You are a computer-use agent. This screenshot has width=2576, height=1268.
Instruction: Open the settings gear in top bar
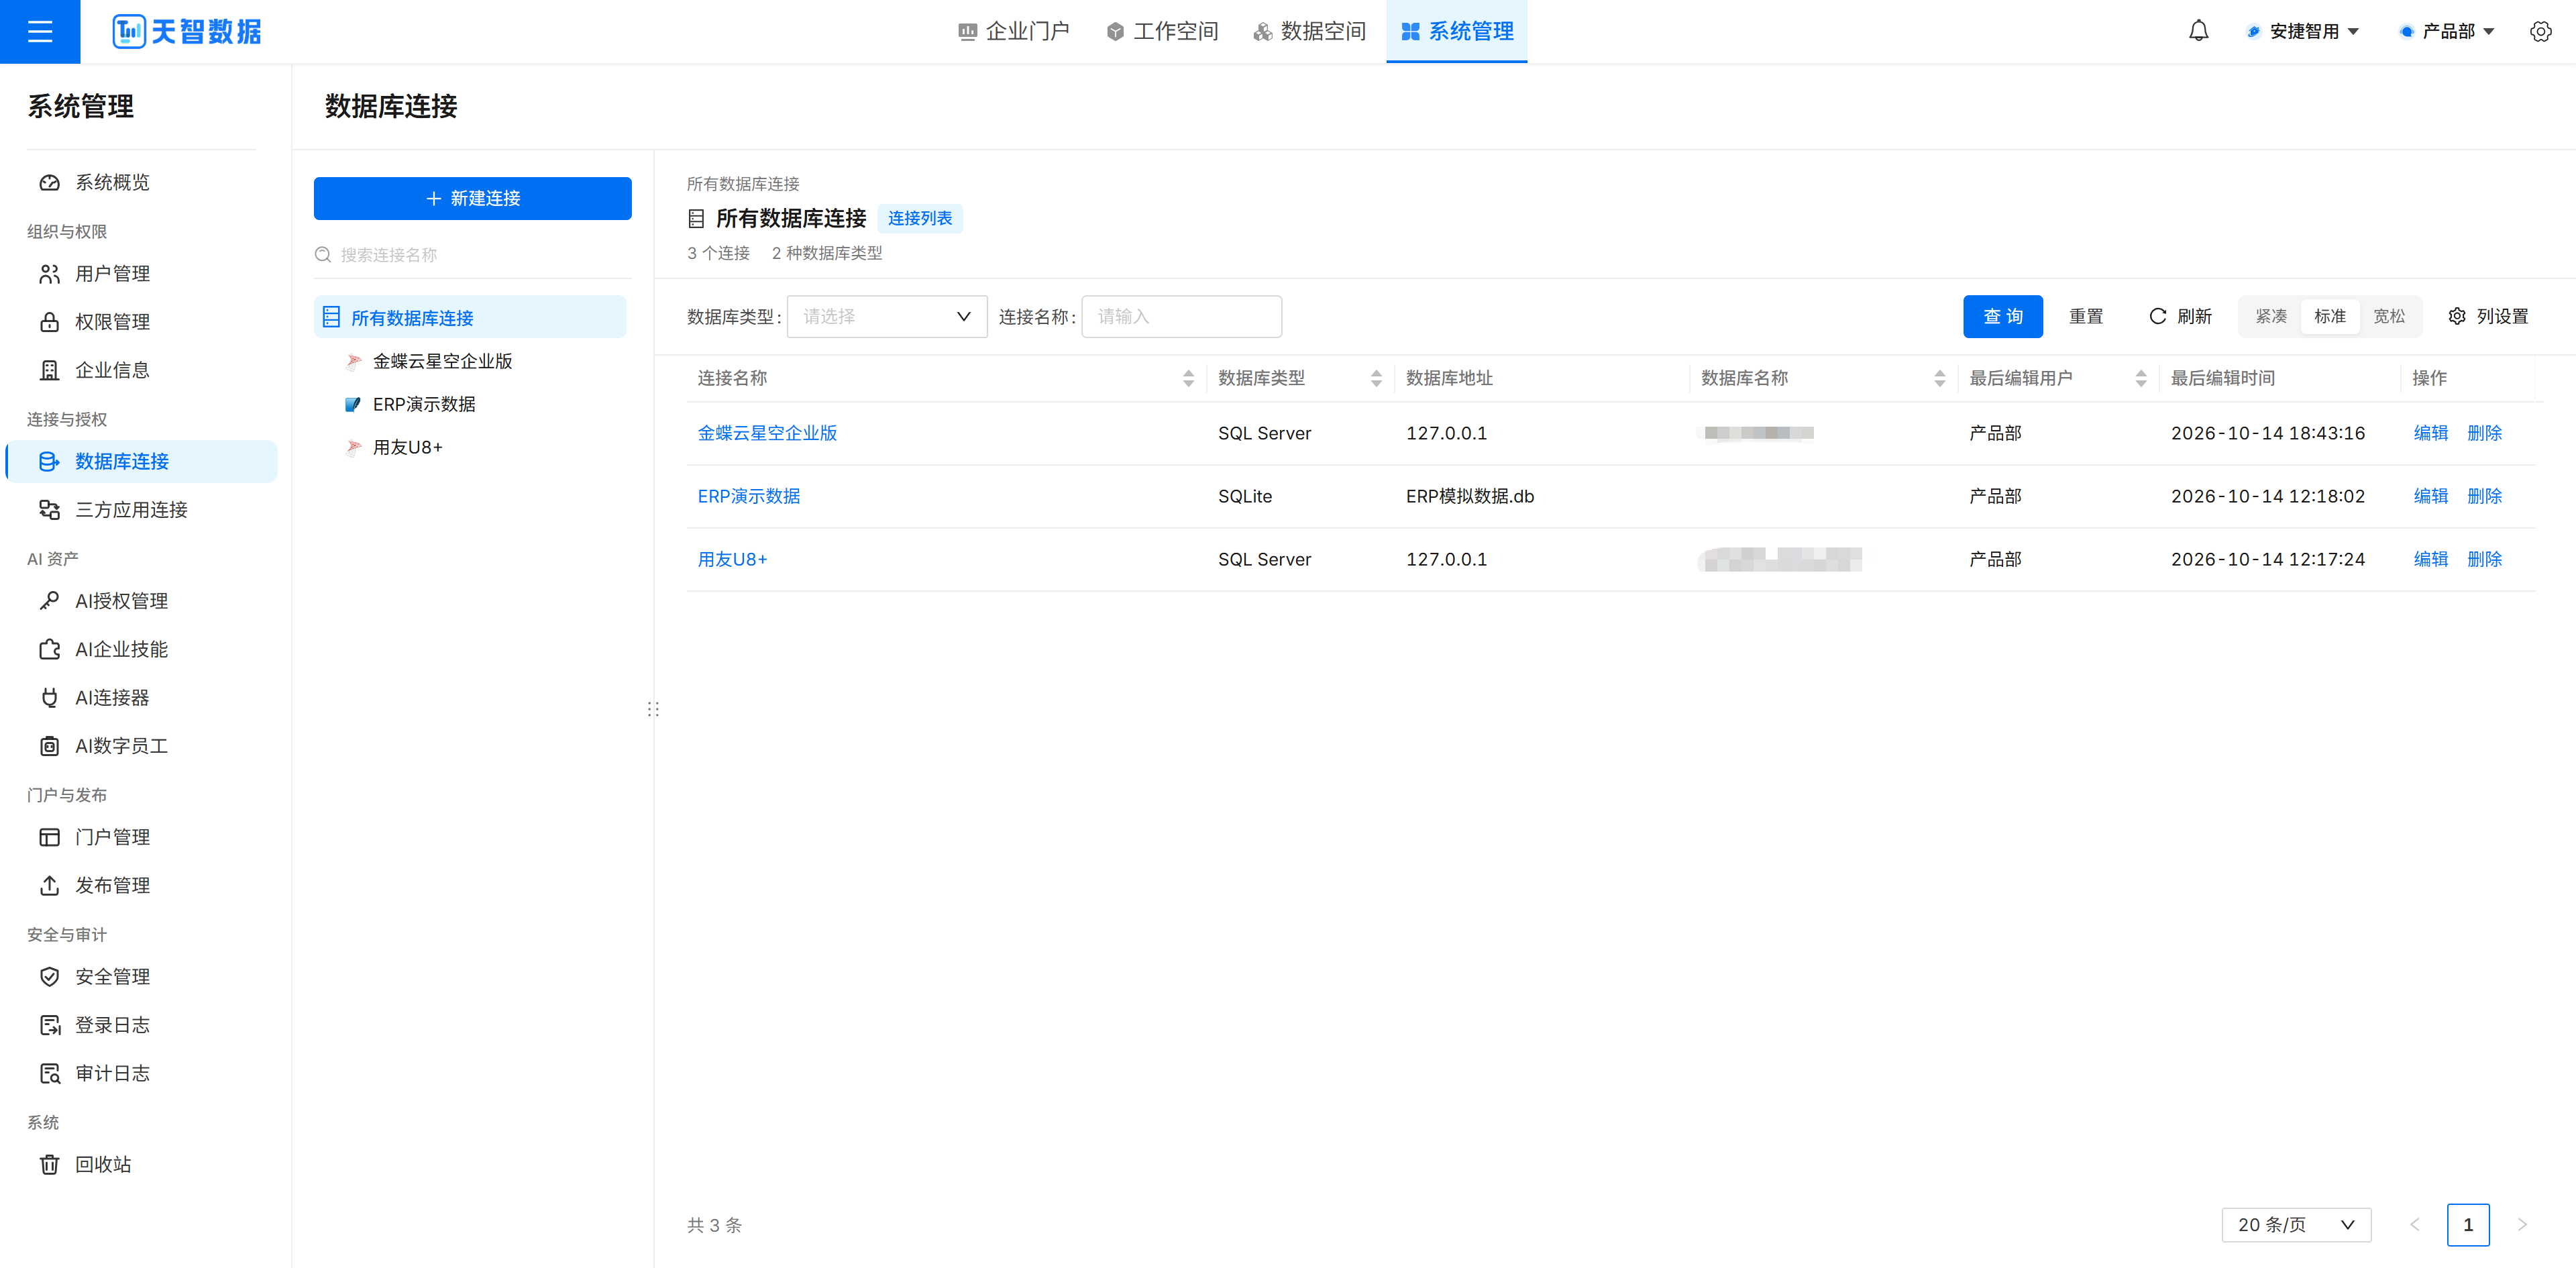(2540, 31)
